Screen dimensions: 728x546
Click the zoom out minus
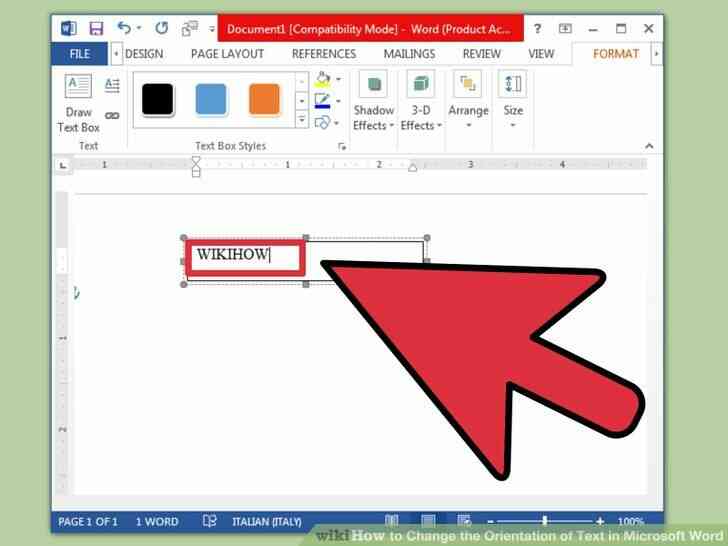(490, 522)
